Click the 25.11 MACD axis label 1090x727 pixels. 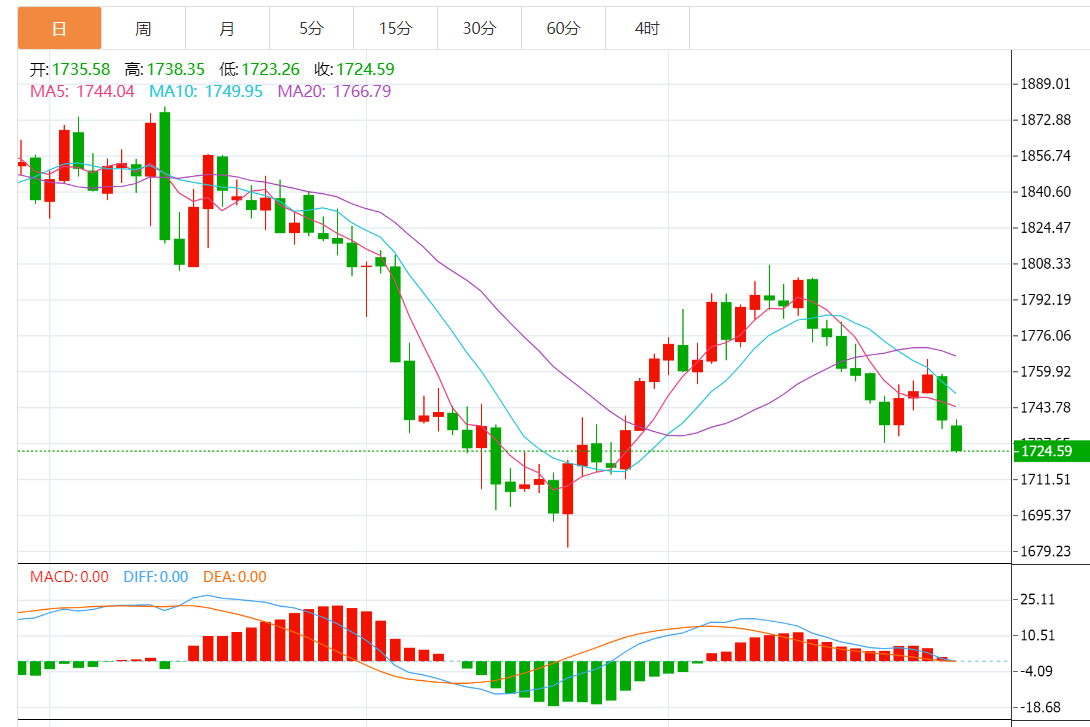(1037, 599)
